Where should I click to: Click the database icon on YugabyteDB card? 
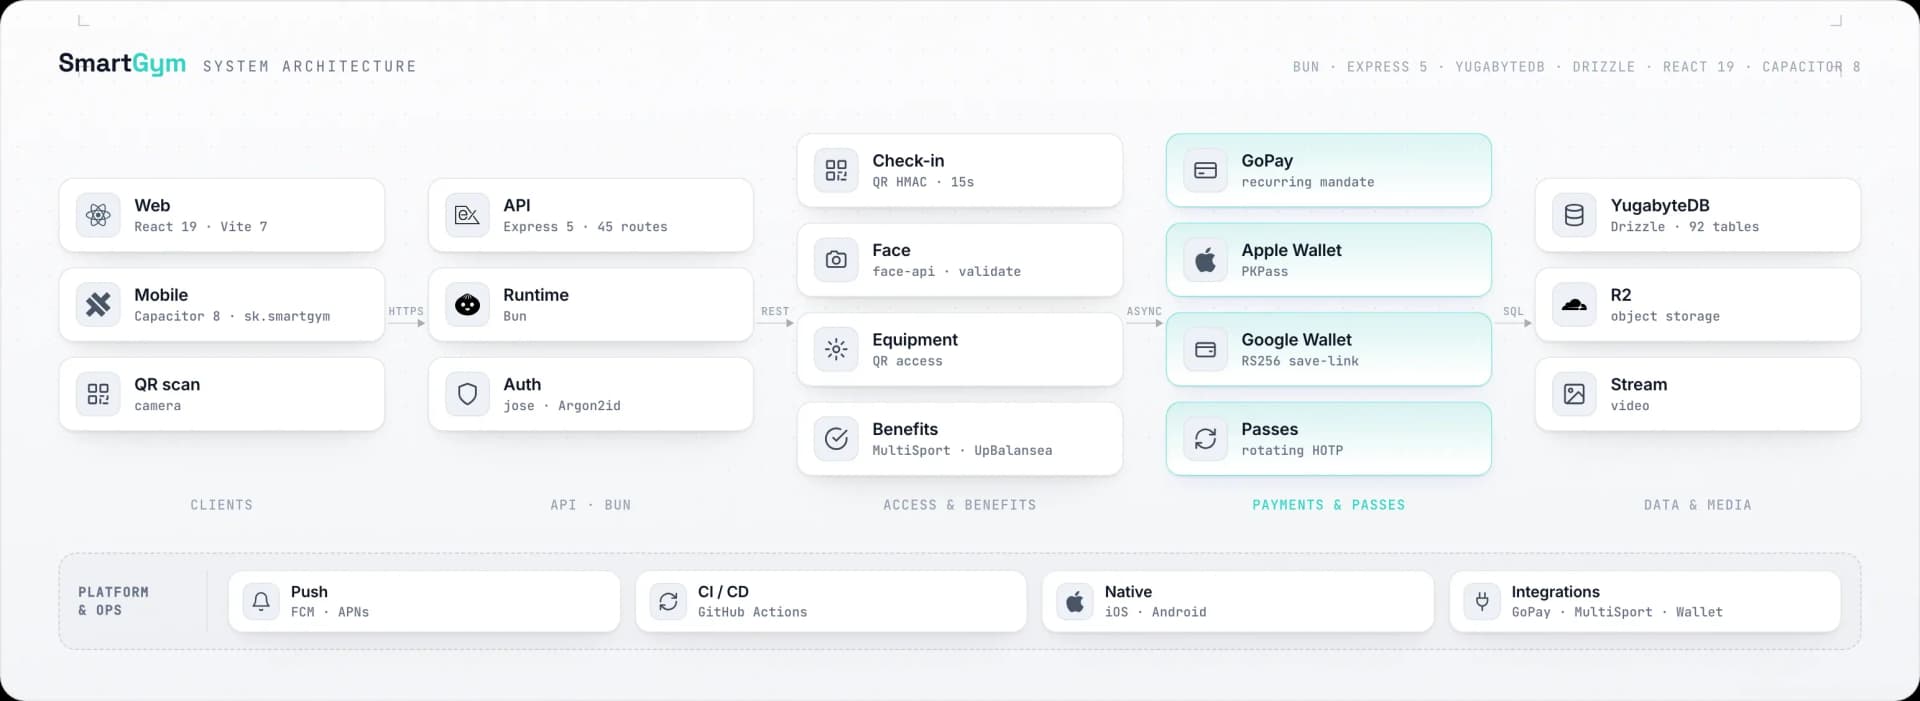pos(1574,215)
